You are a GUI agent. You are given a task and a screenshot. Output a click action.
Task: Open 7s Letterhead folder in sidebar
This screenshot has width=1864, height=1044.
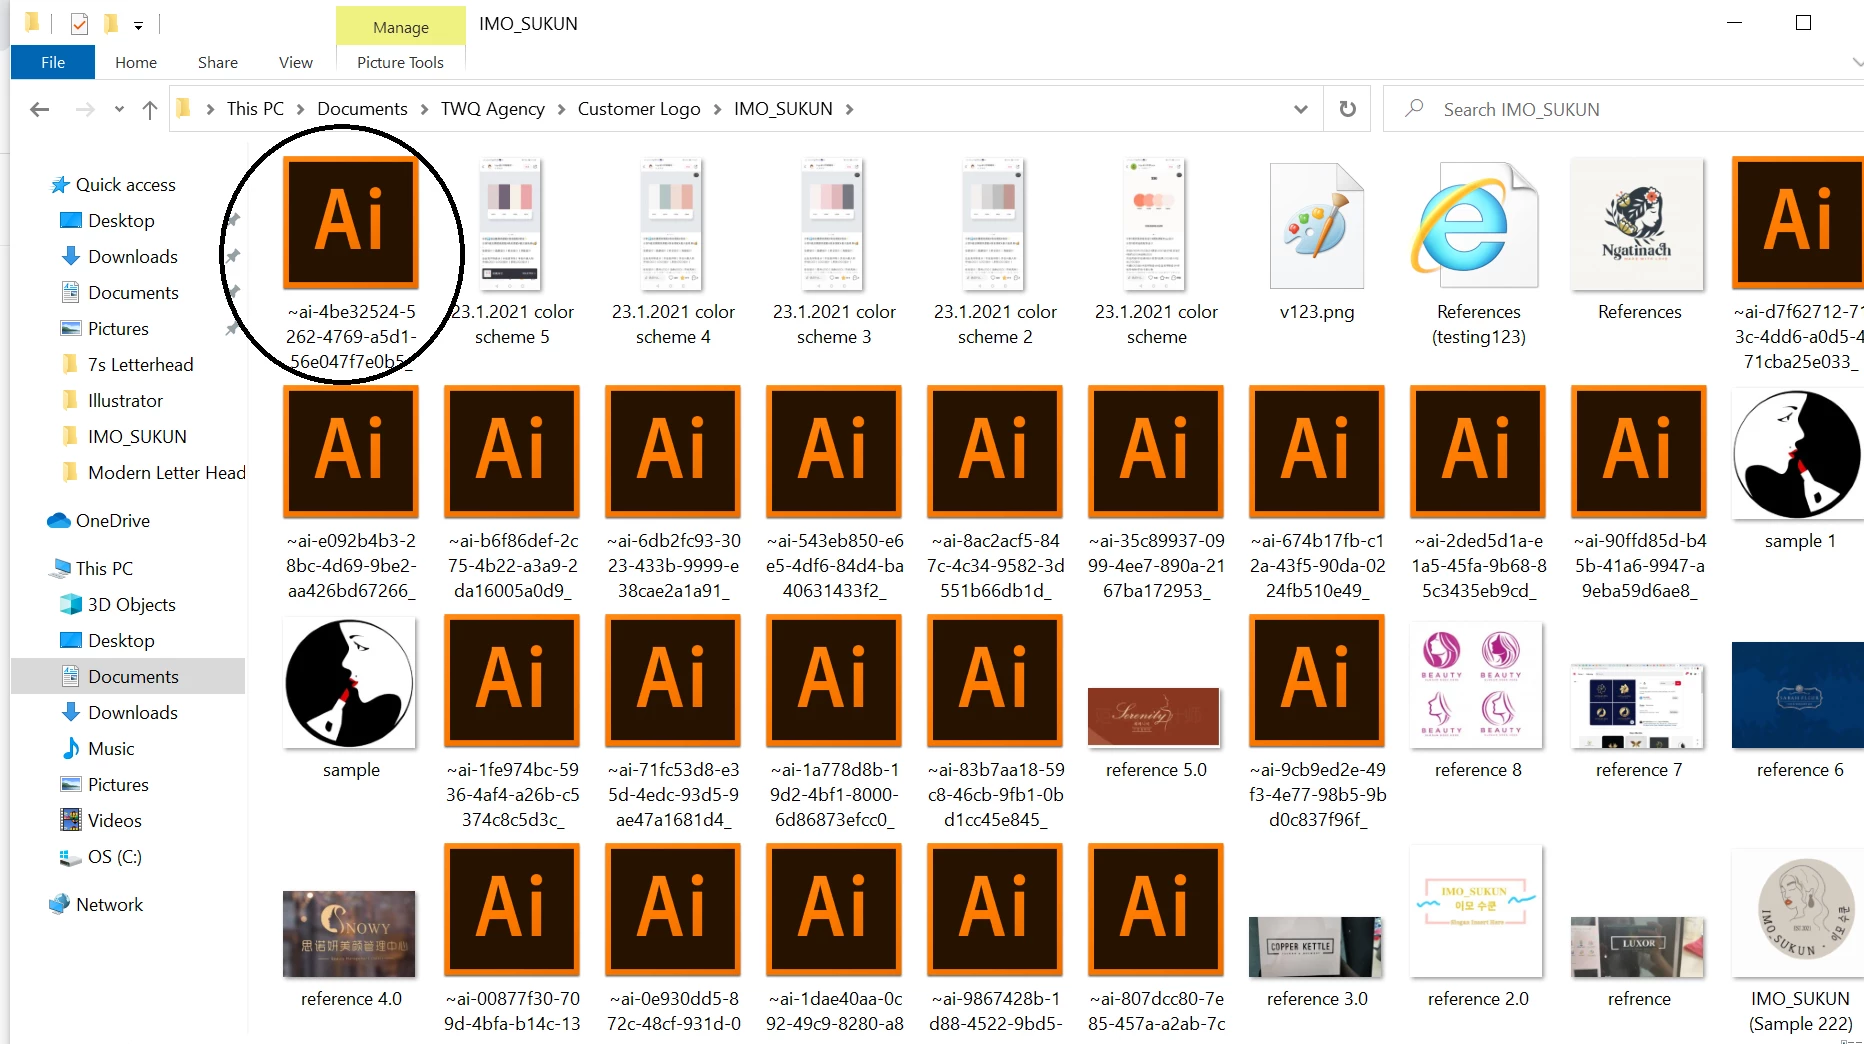140,364
